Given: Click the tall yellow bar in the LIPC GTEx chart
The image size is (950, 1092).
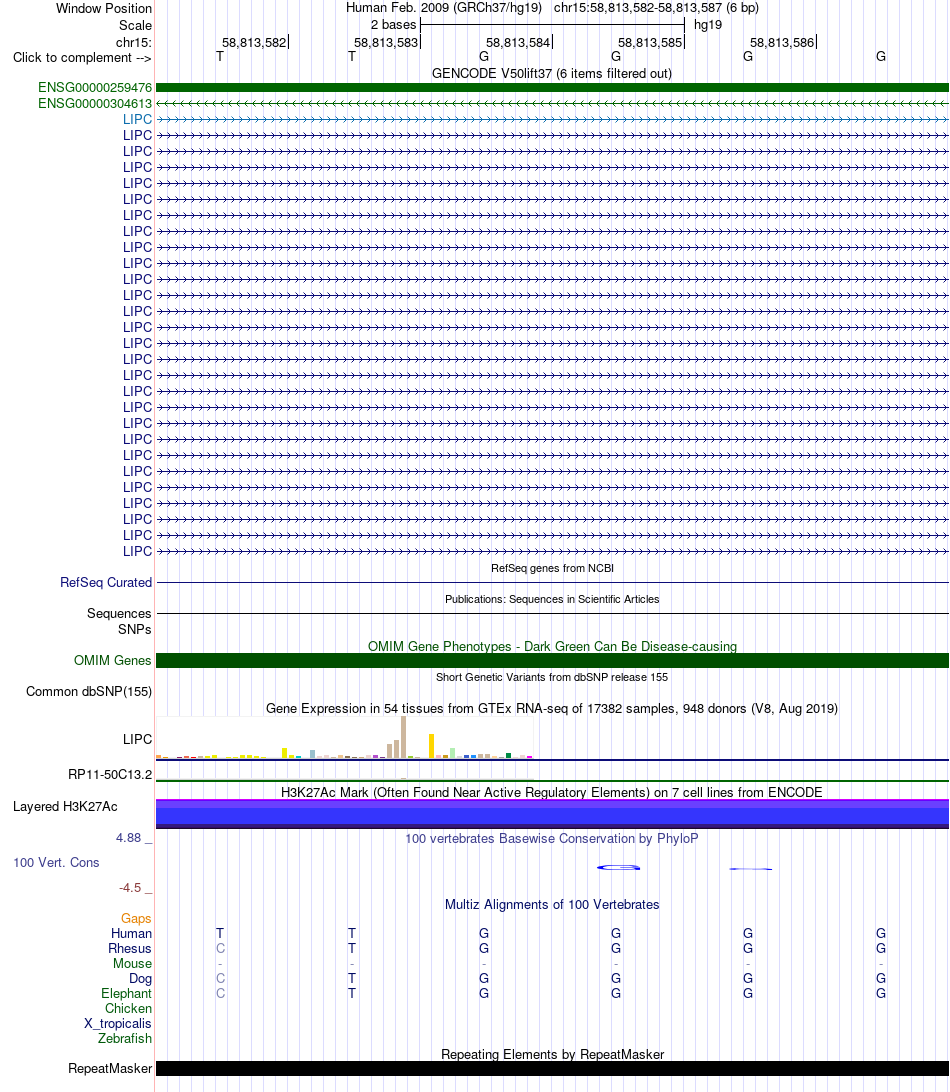Looking at the screenshot, I should coord(432,746).
